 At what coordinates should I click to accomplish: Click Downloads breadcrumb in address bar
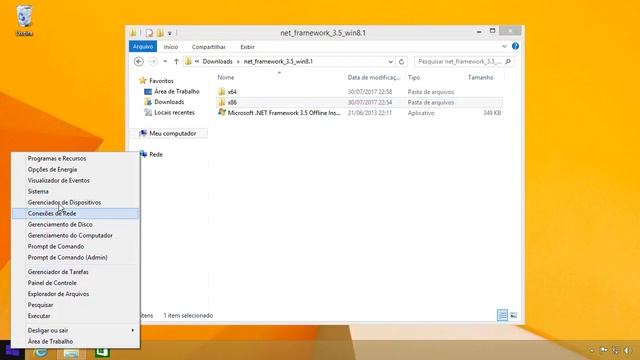(218, 62)
